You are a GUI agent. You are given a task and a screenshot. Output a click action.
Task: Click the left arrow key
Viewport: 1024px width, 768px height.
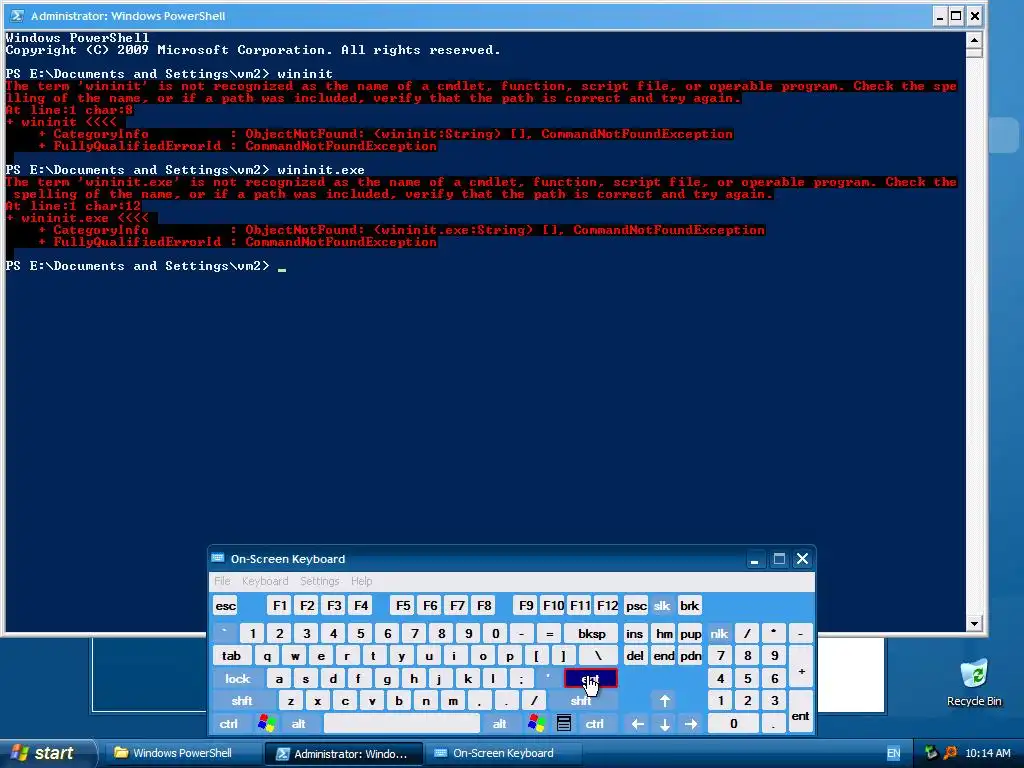point(637,724)
